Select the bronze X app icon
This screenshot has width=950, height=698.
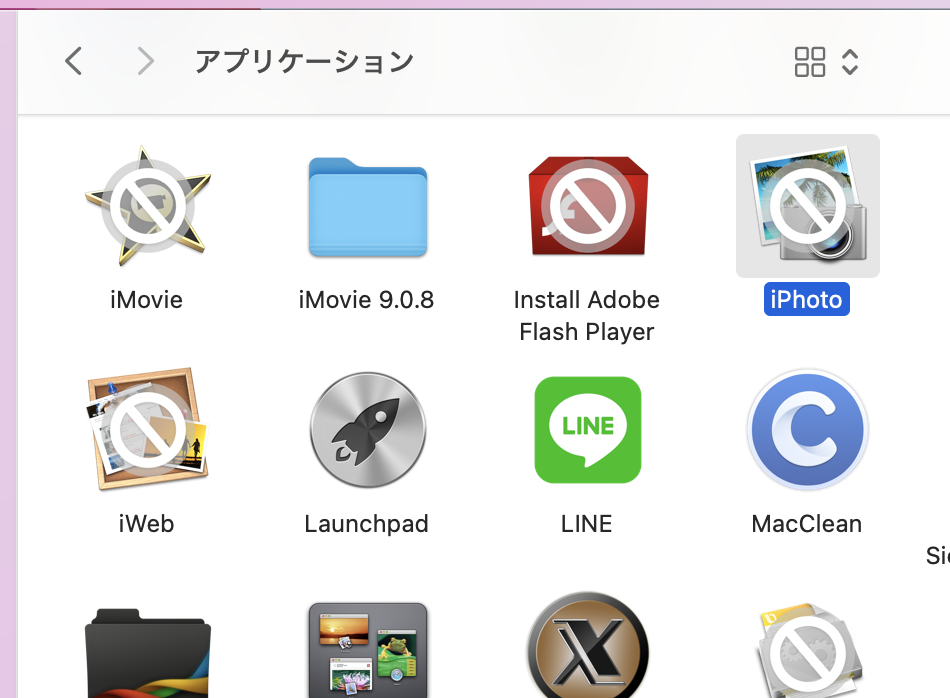coord(588,646)
